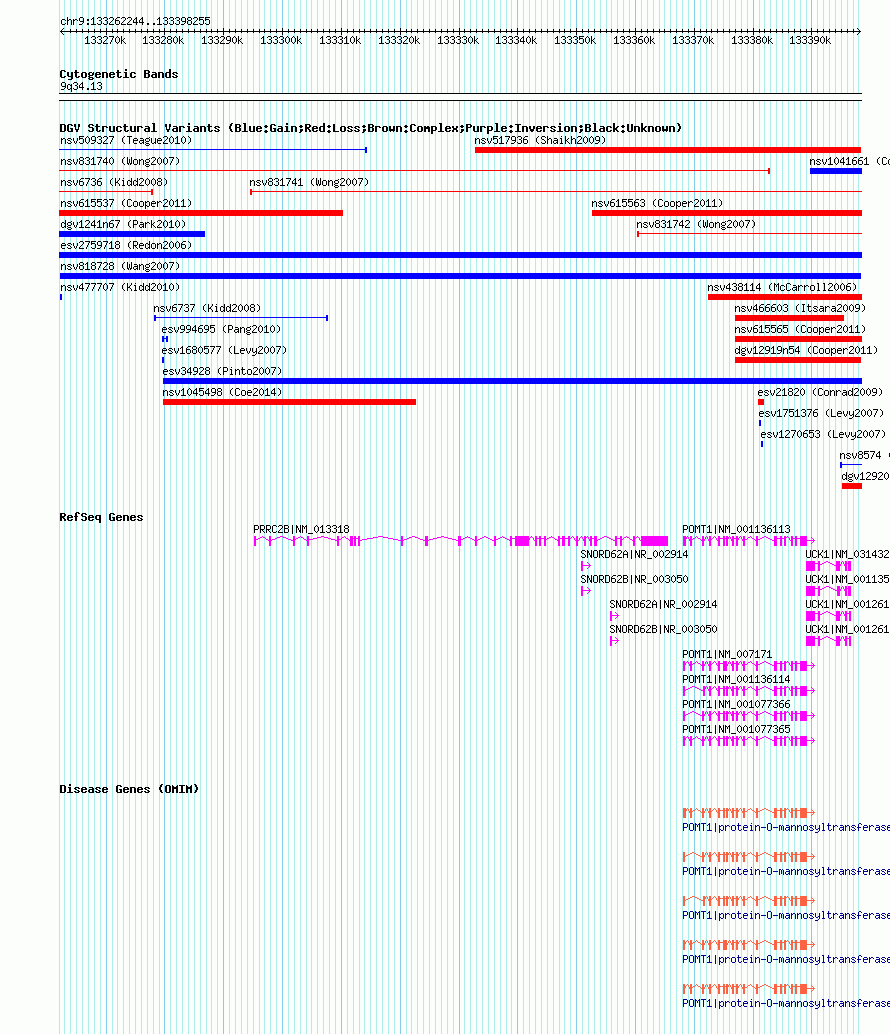This screenshot has width=890, height=1034.
Task: Click the nsv477707 (Kidd2010) label
Action: click(x=120, y=288)
